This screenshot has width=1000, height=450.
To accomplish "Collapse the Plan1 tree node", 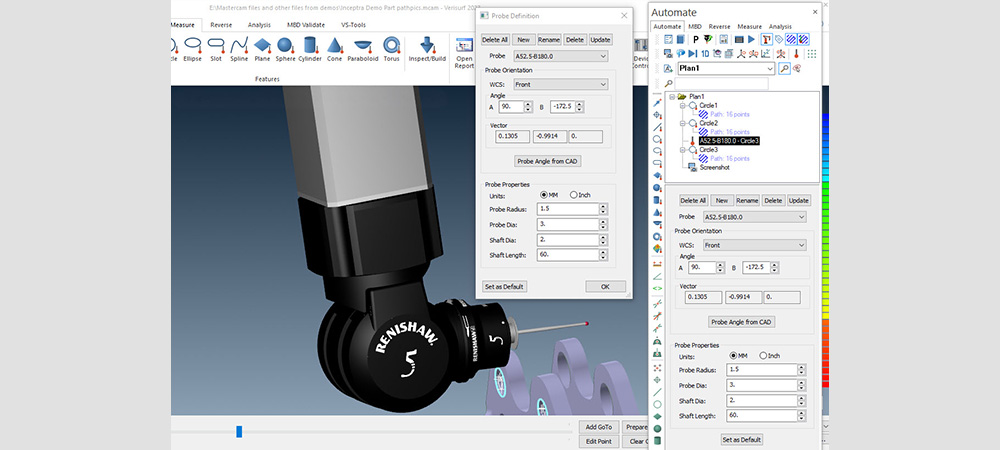I will 671,96.
